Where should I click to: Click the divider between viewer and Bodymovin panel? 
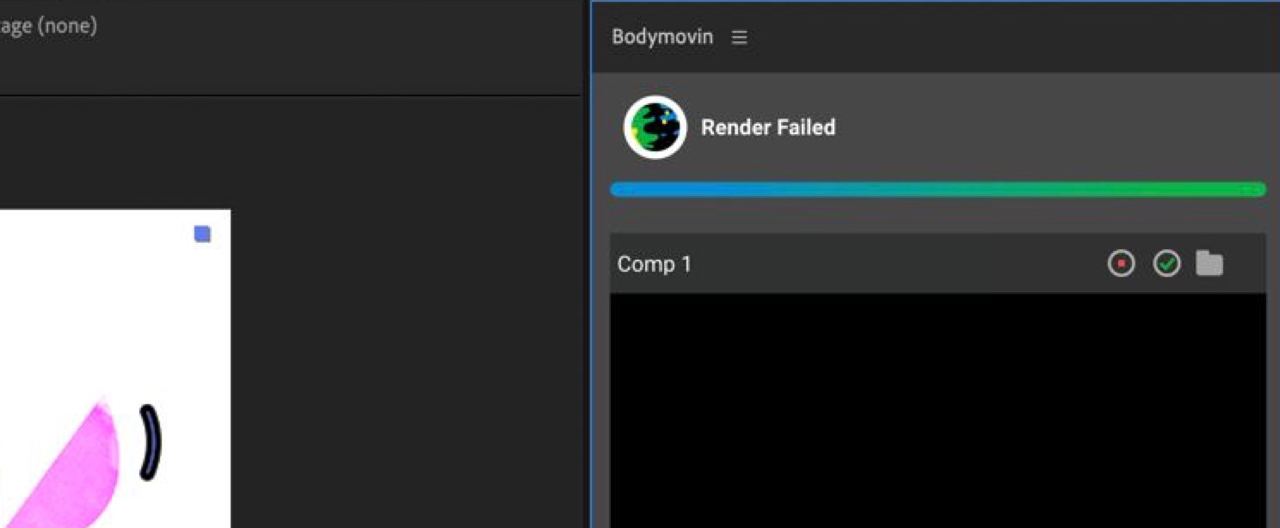586,264
